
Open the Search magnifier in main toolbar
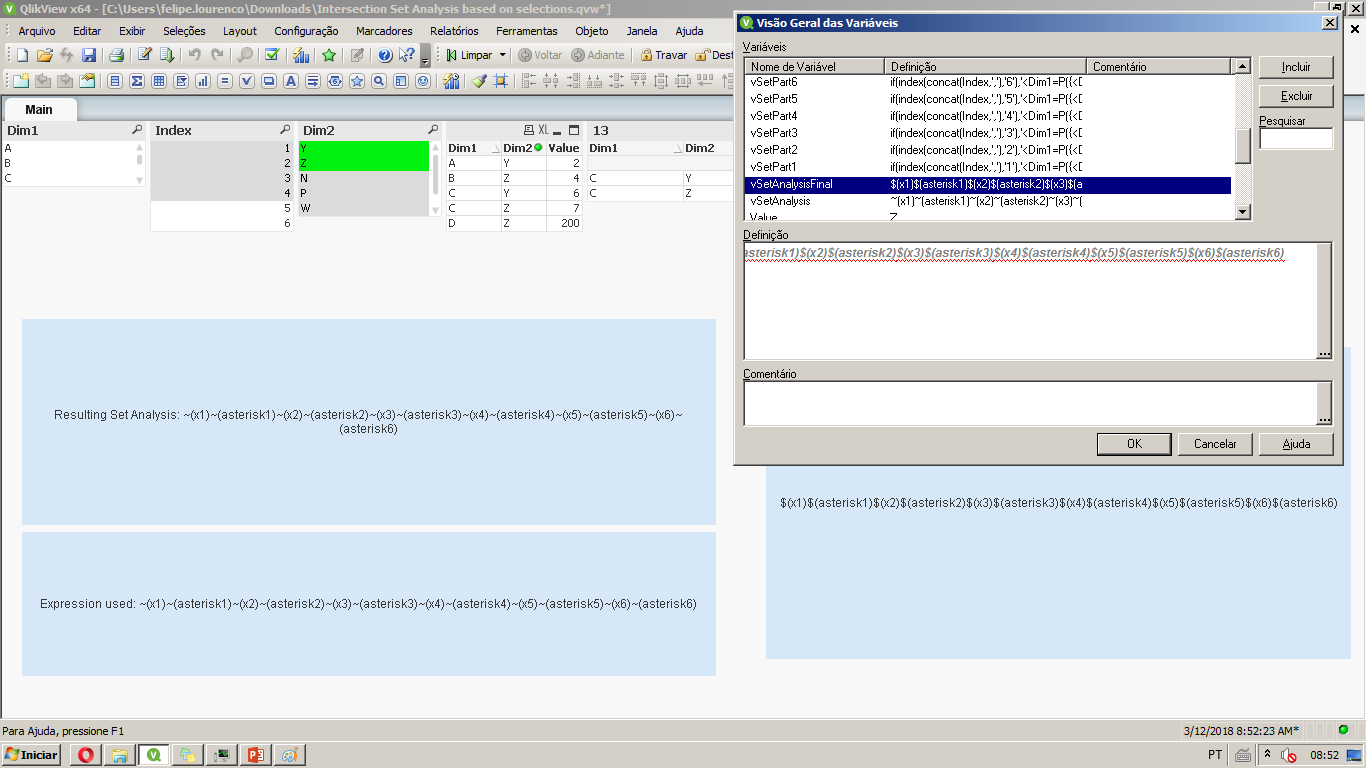[245, 55]
